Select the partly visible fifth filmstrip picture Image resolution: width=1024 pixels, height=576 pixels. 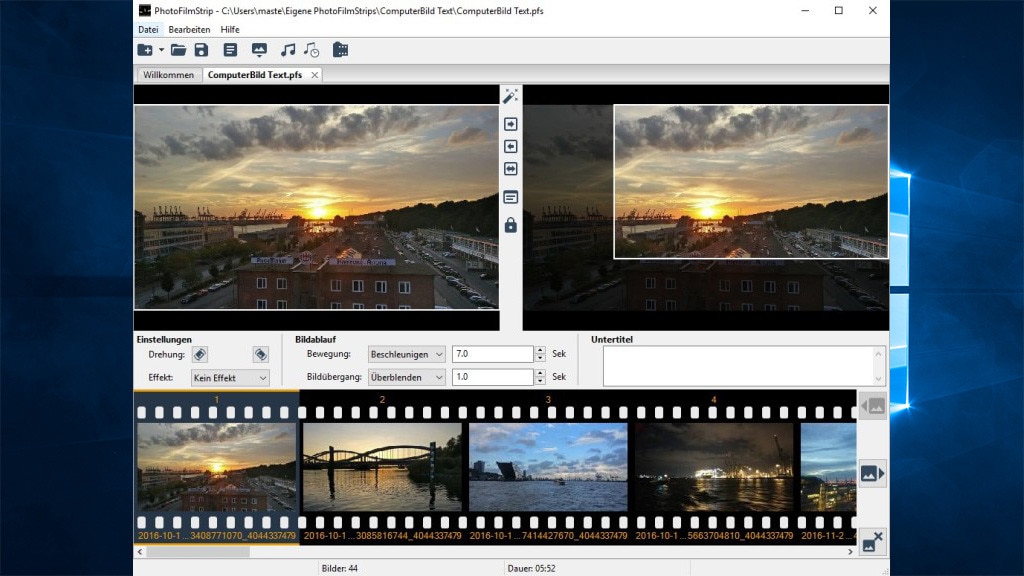pos(828,467)
